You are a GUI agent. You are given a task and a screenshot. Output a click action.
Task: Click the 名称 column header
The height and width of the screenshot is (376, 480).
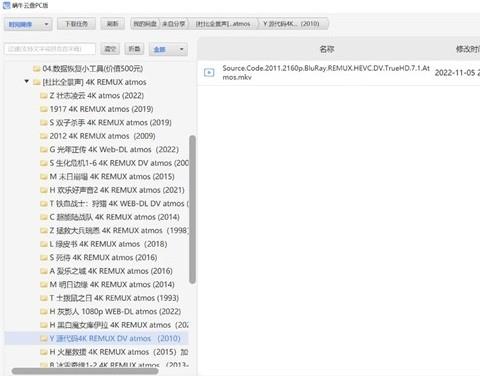click(x=327, y=49)
